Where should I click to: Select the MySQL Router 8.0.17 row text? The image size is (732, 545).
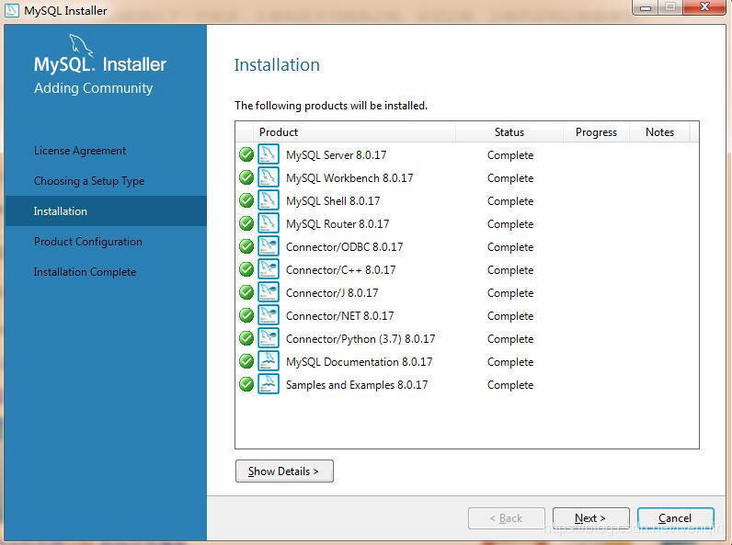pos(338,224)
